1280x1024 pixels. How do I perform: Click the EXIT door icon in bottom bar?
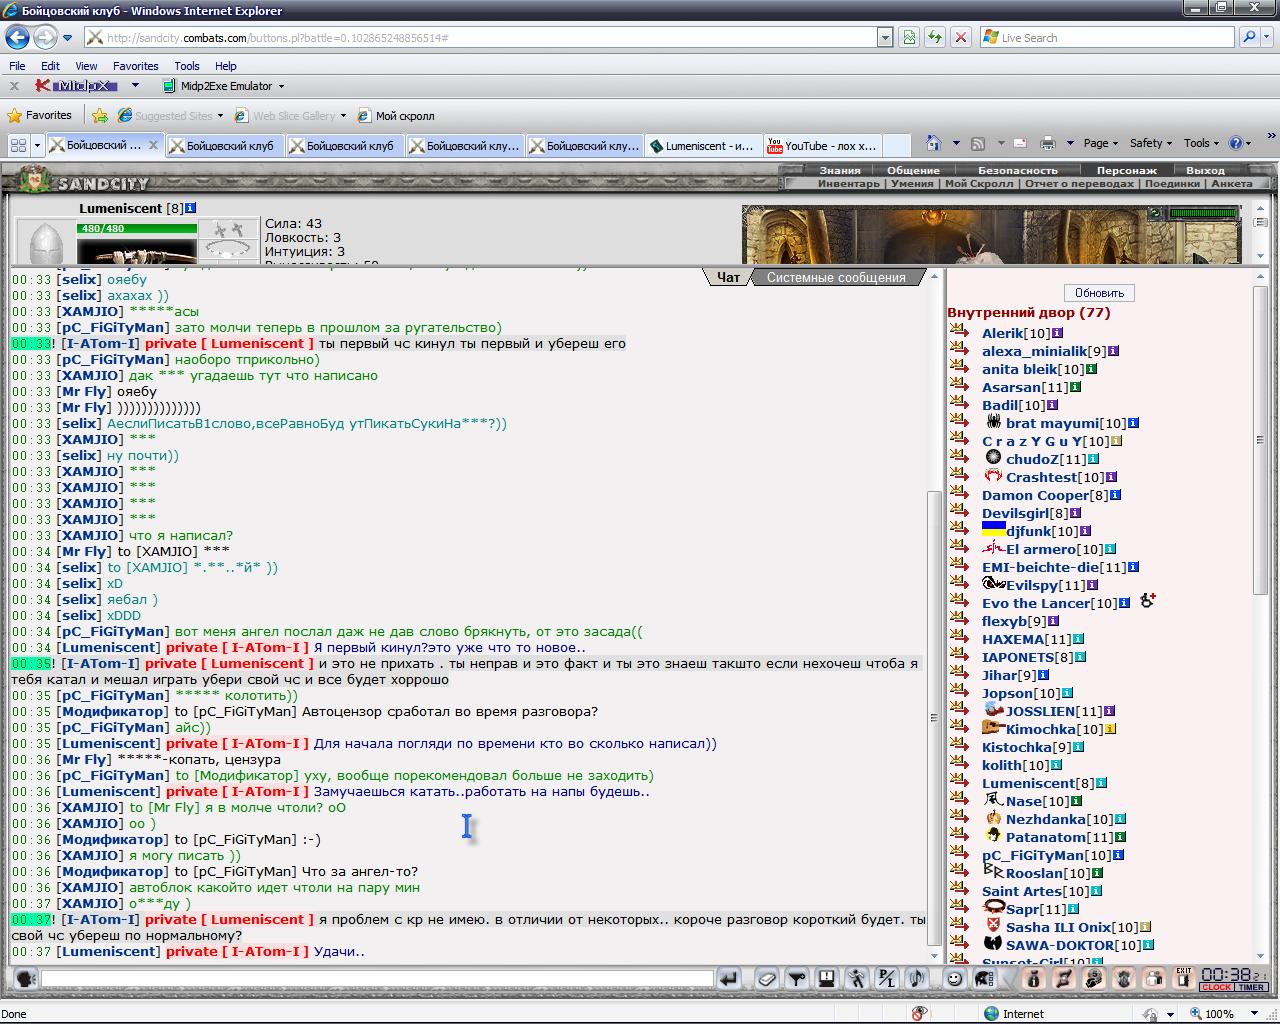coord(1184,979)
